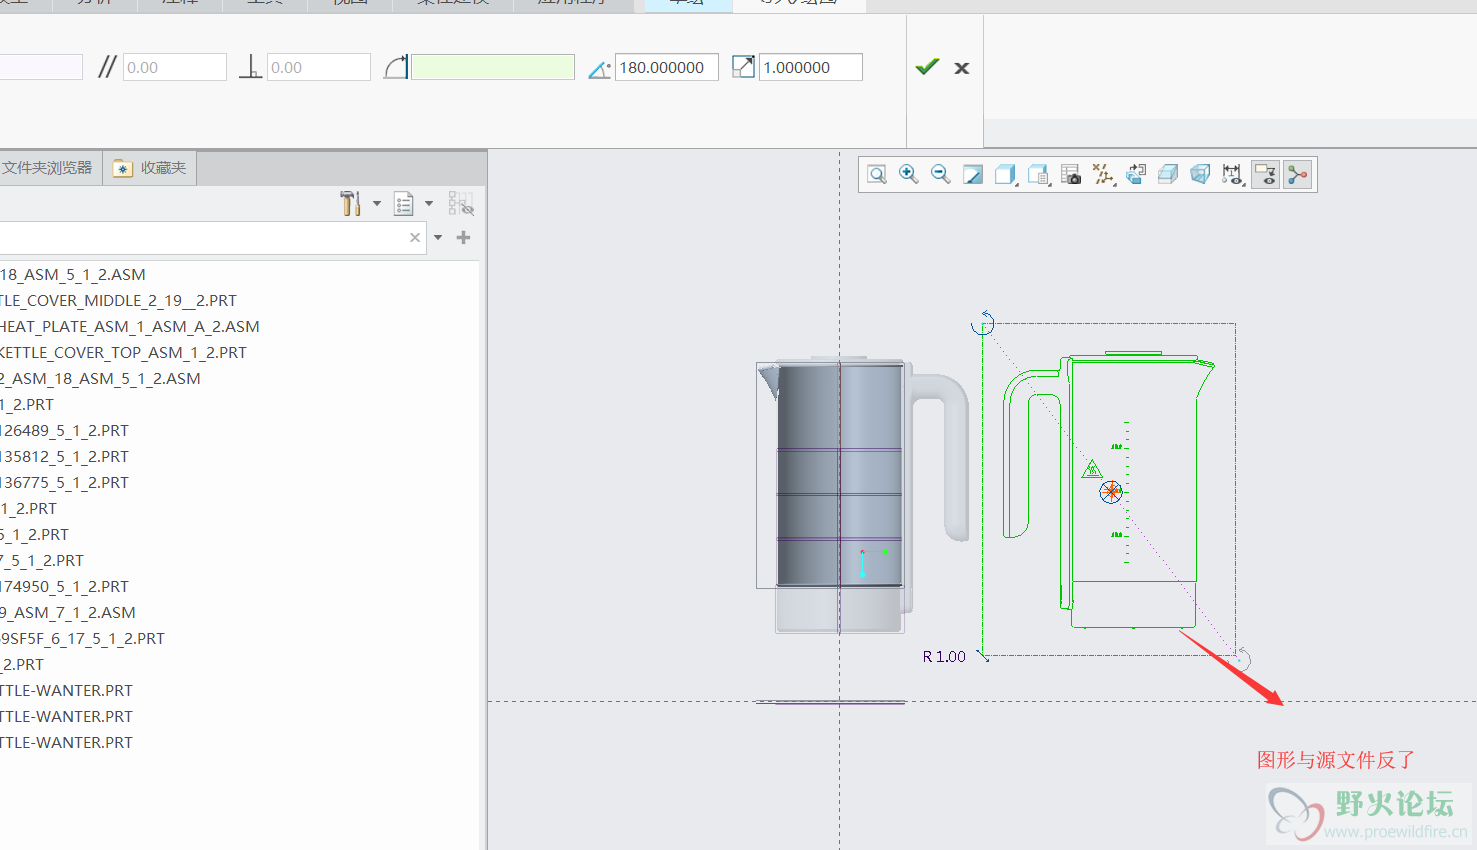Image resolution: width=1477 pixels, height=850 pixels.
Task: Select KETTLE_COVER_TOP_ASM_1_2.PRT item
Action: click(x=123, y=352)
